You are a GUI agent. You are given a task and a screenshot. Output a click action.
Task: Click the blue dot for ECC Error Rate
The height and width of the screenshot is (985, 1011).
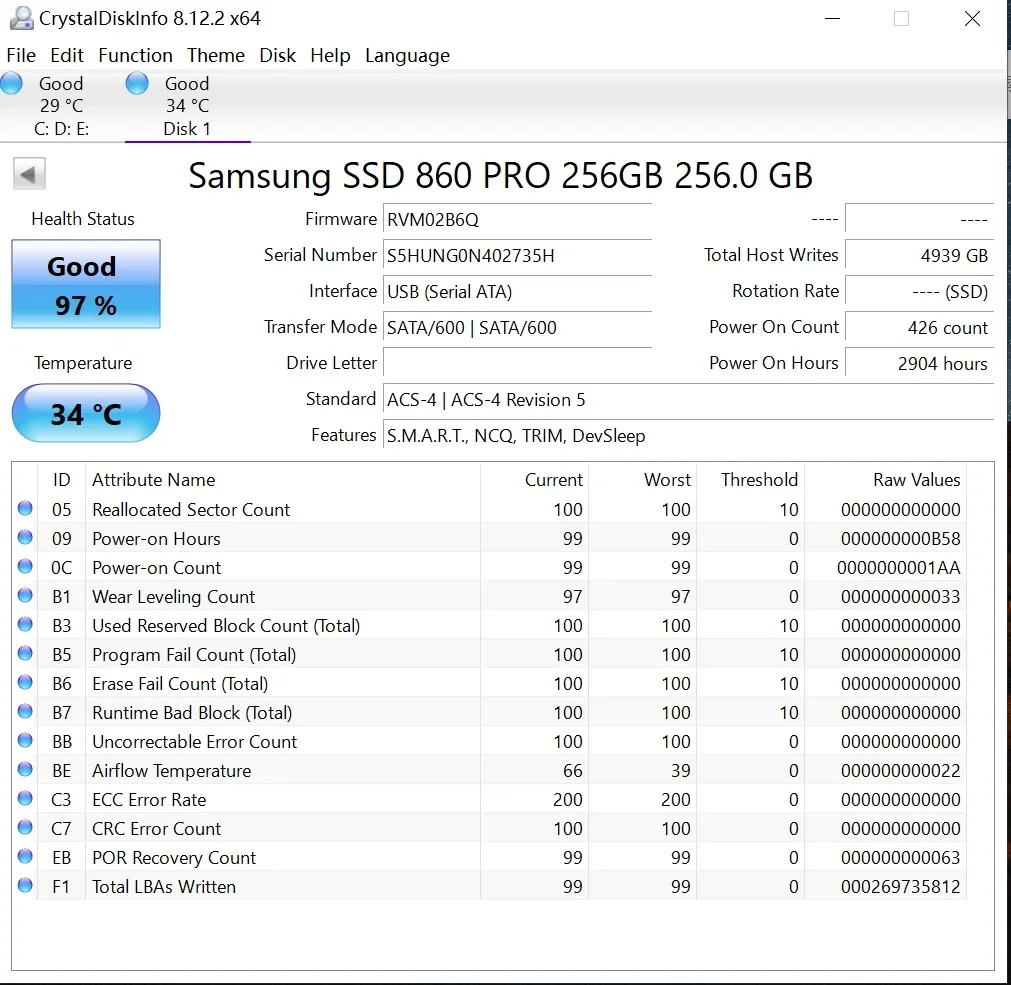24,798
